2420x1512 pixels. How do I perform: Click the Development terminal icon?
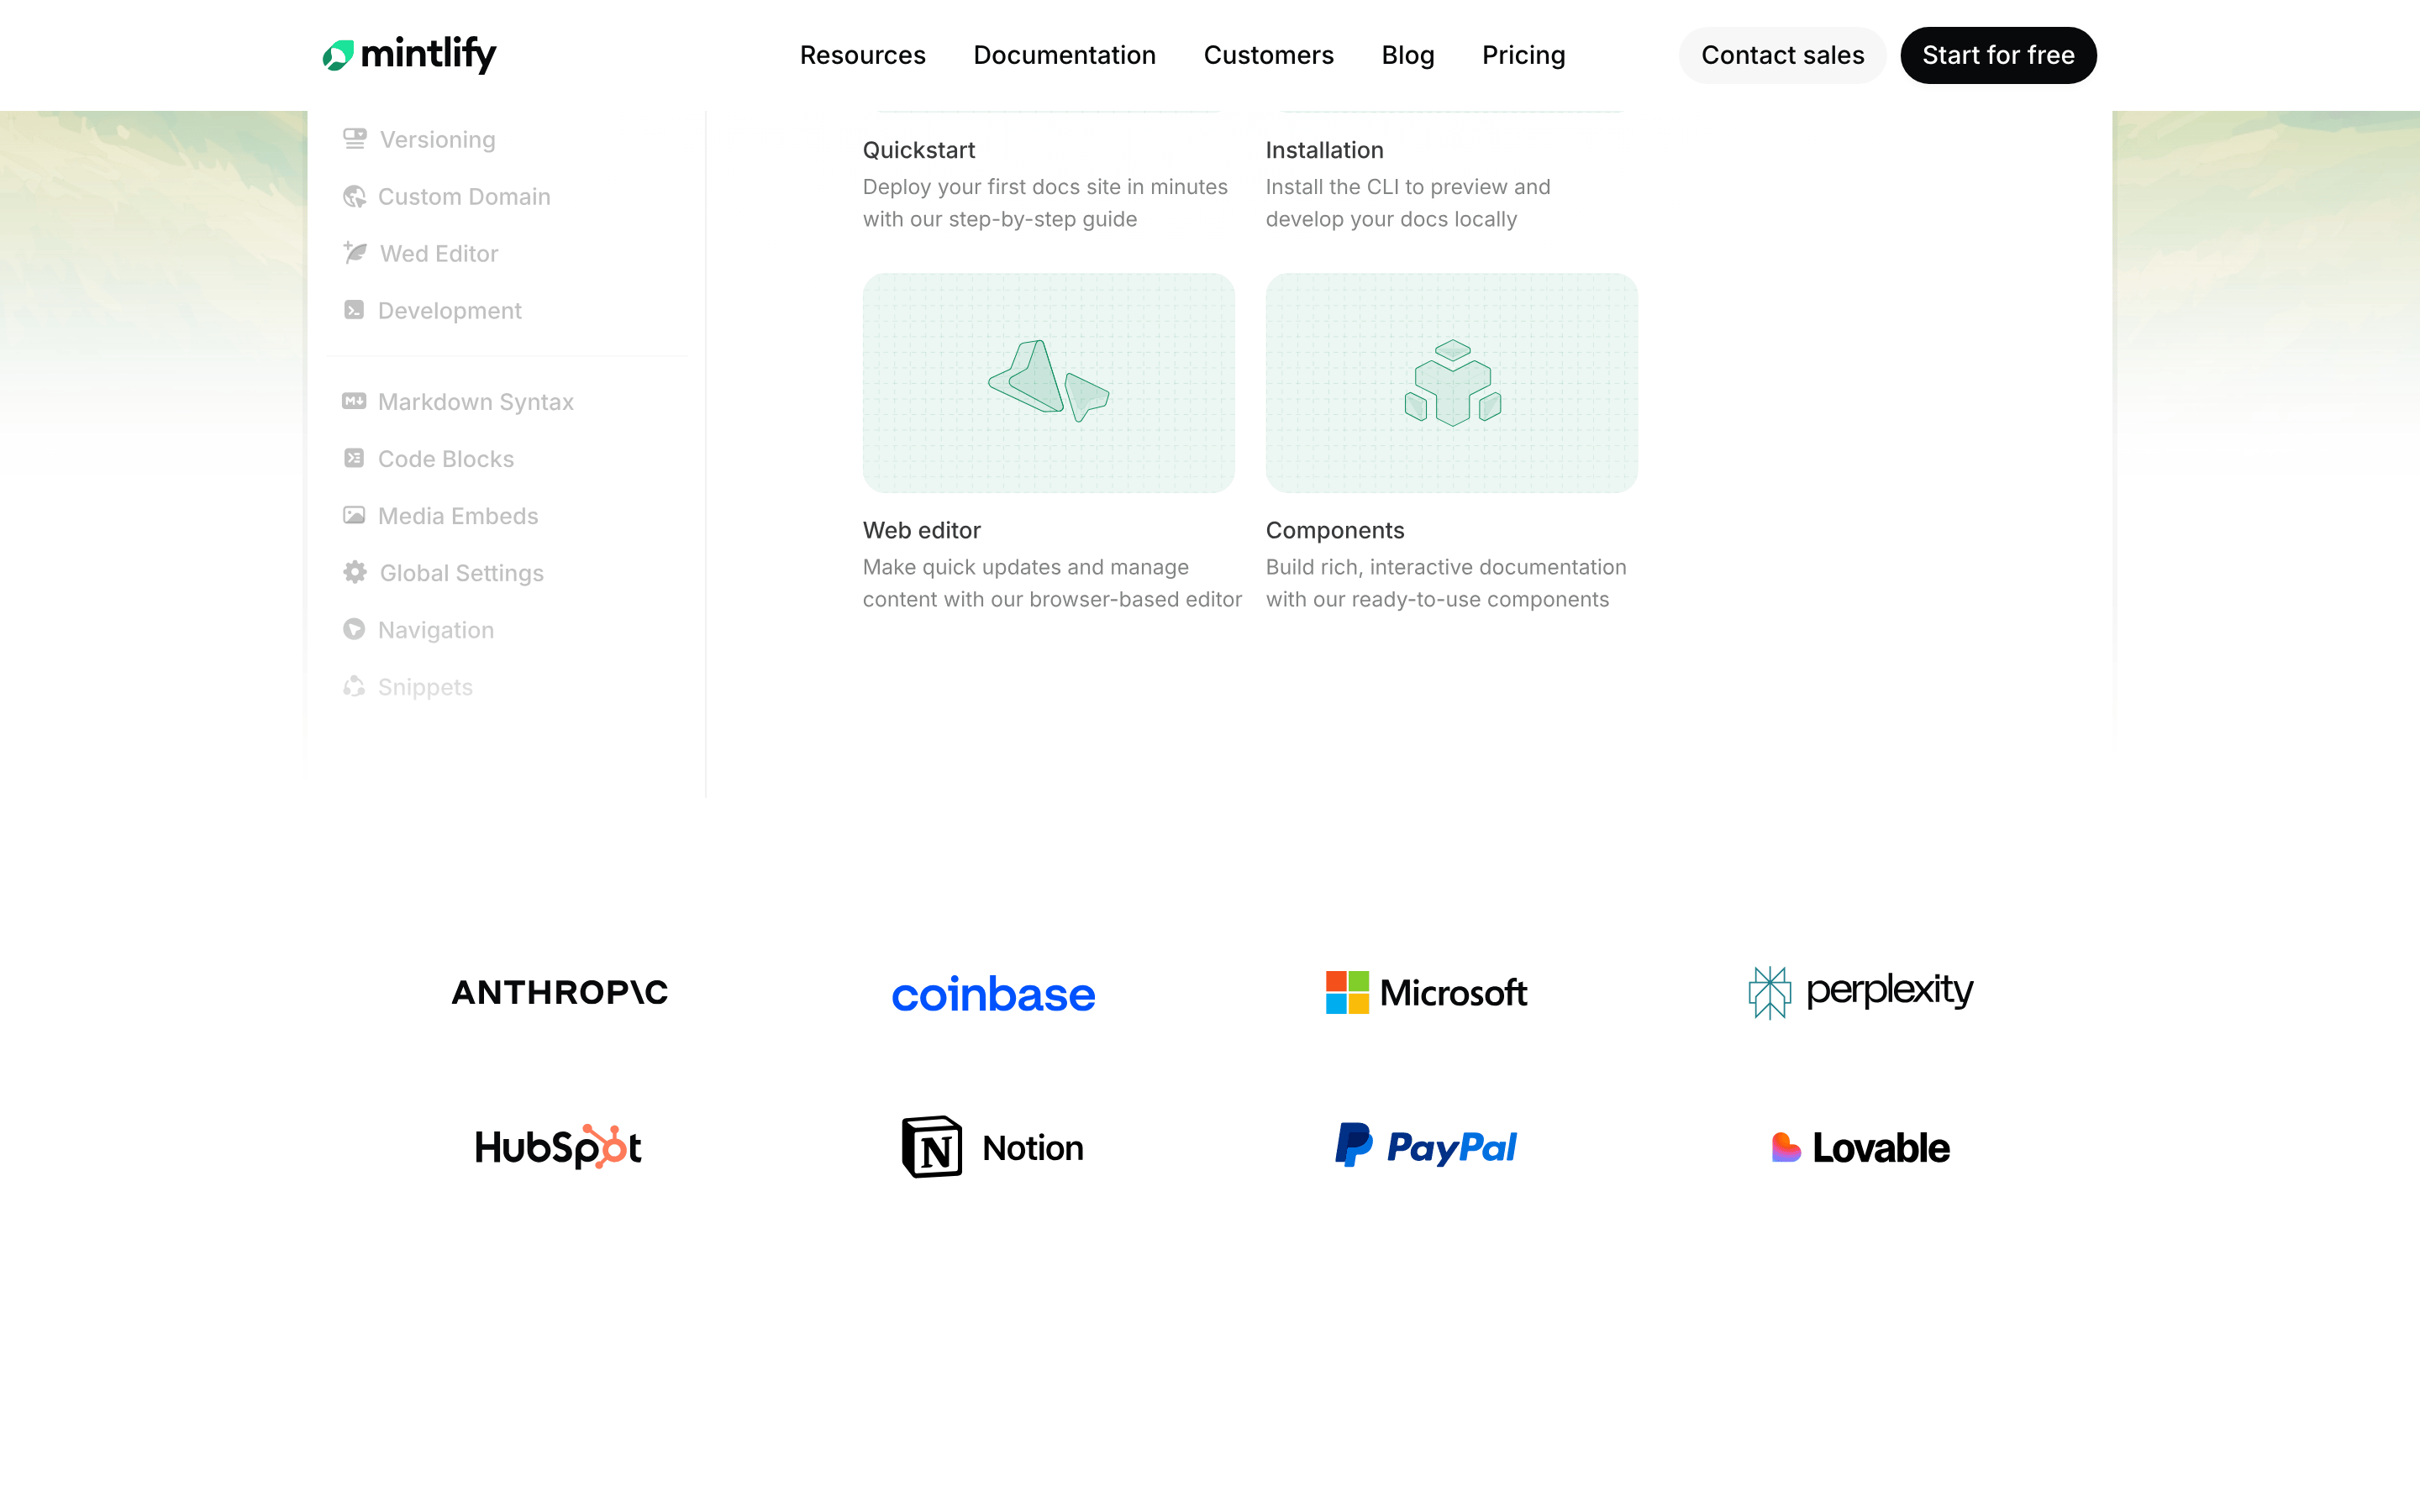(354, 310)
